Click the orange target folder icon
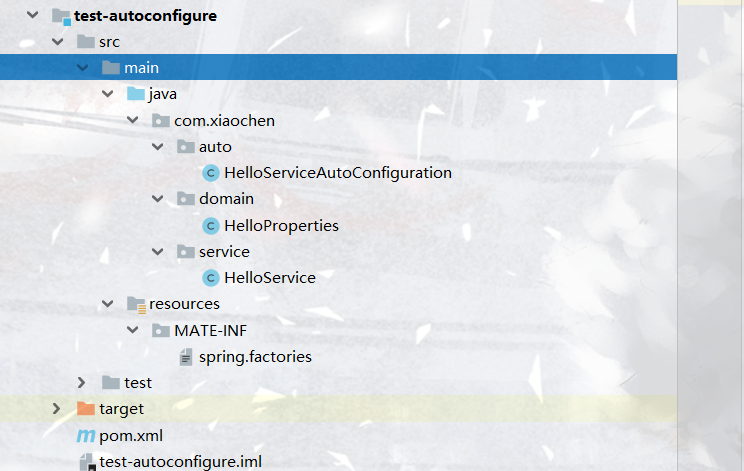 86,409
